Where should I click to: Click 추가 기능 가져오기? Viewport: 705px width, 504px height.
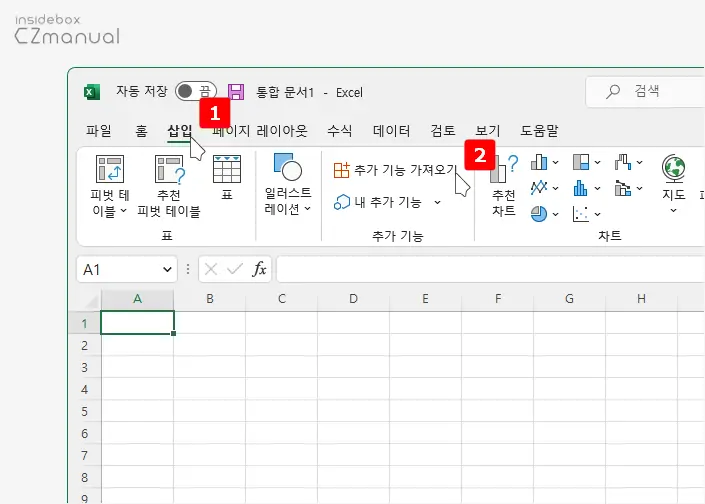pyautogui.click(x=396, y=170)
